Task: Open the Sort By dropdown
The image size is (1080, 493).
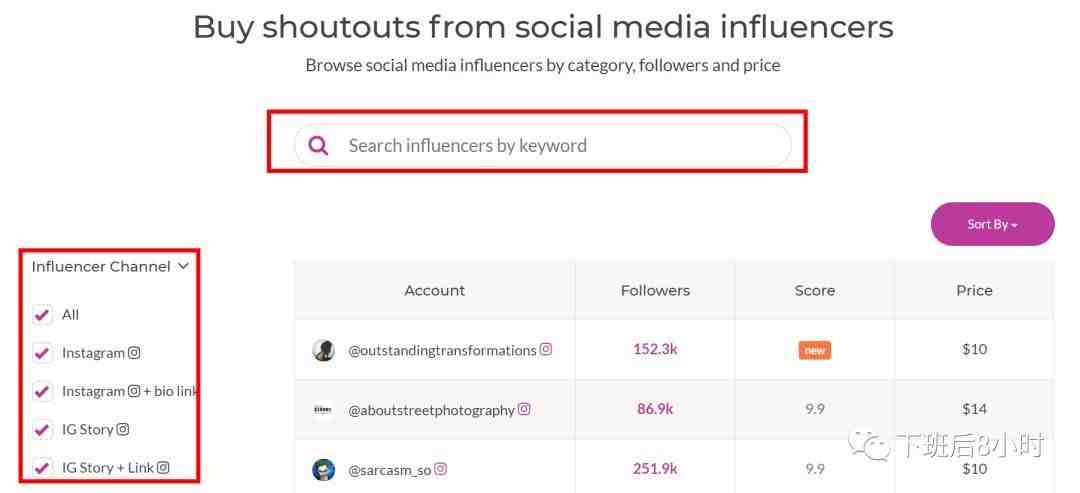Action: (992, 224)
